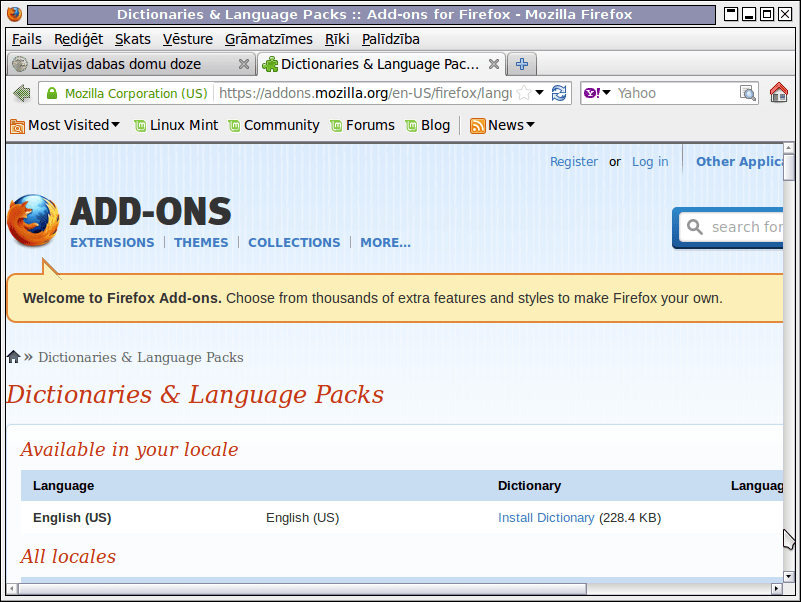Viewport: 801px width, 602px height.
Task: Open the Palīdzība menu
Action: tap(390, 39)
